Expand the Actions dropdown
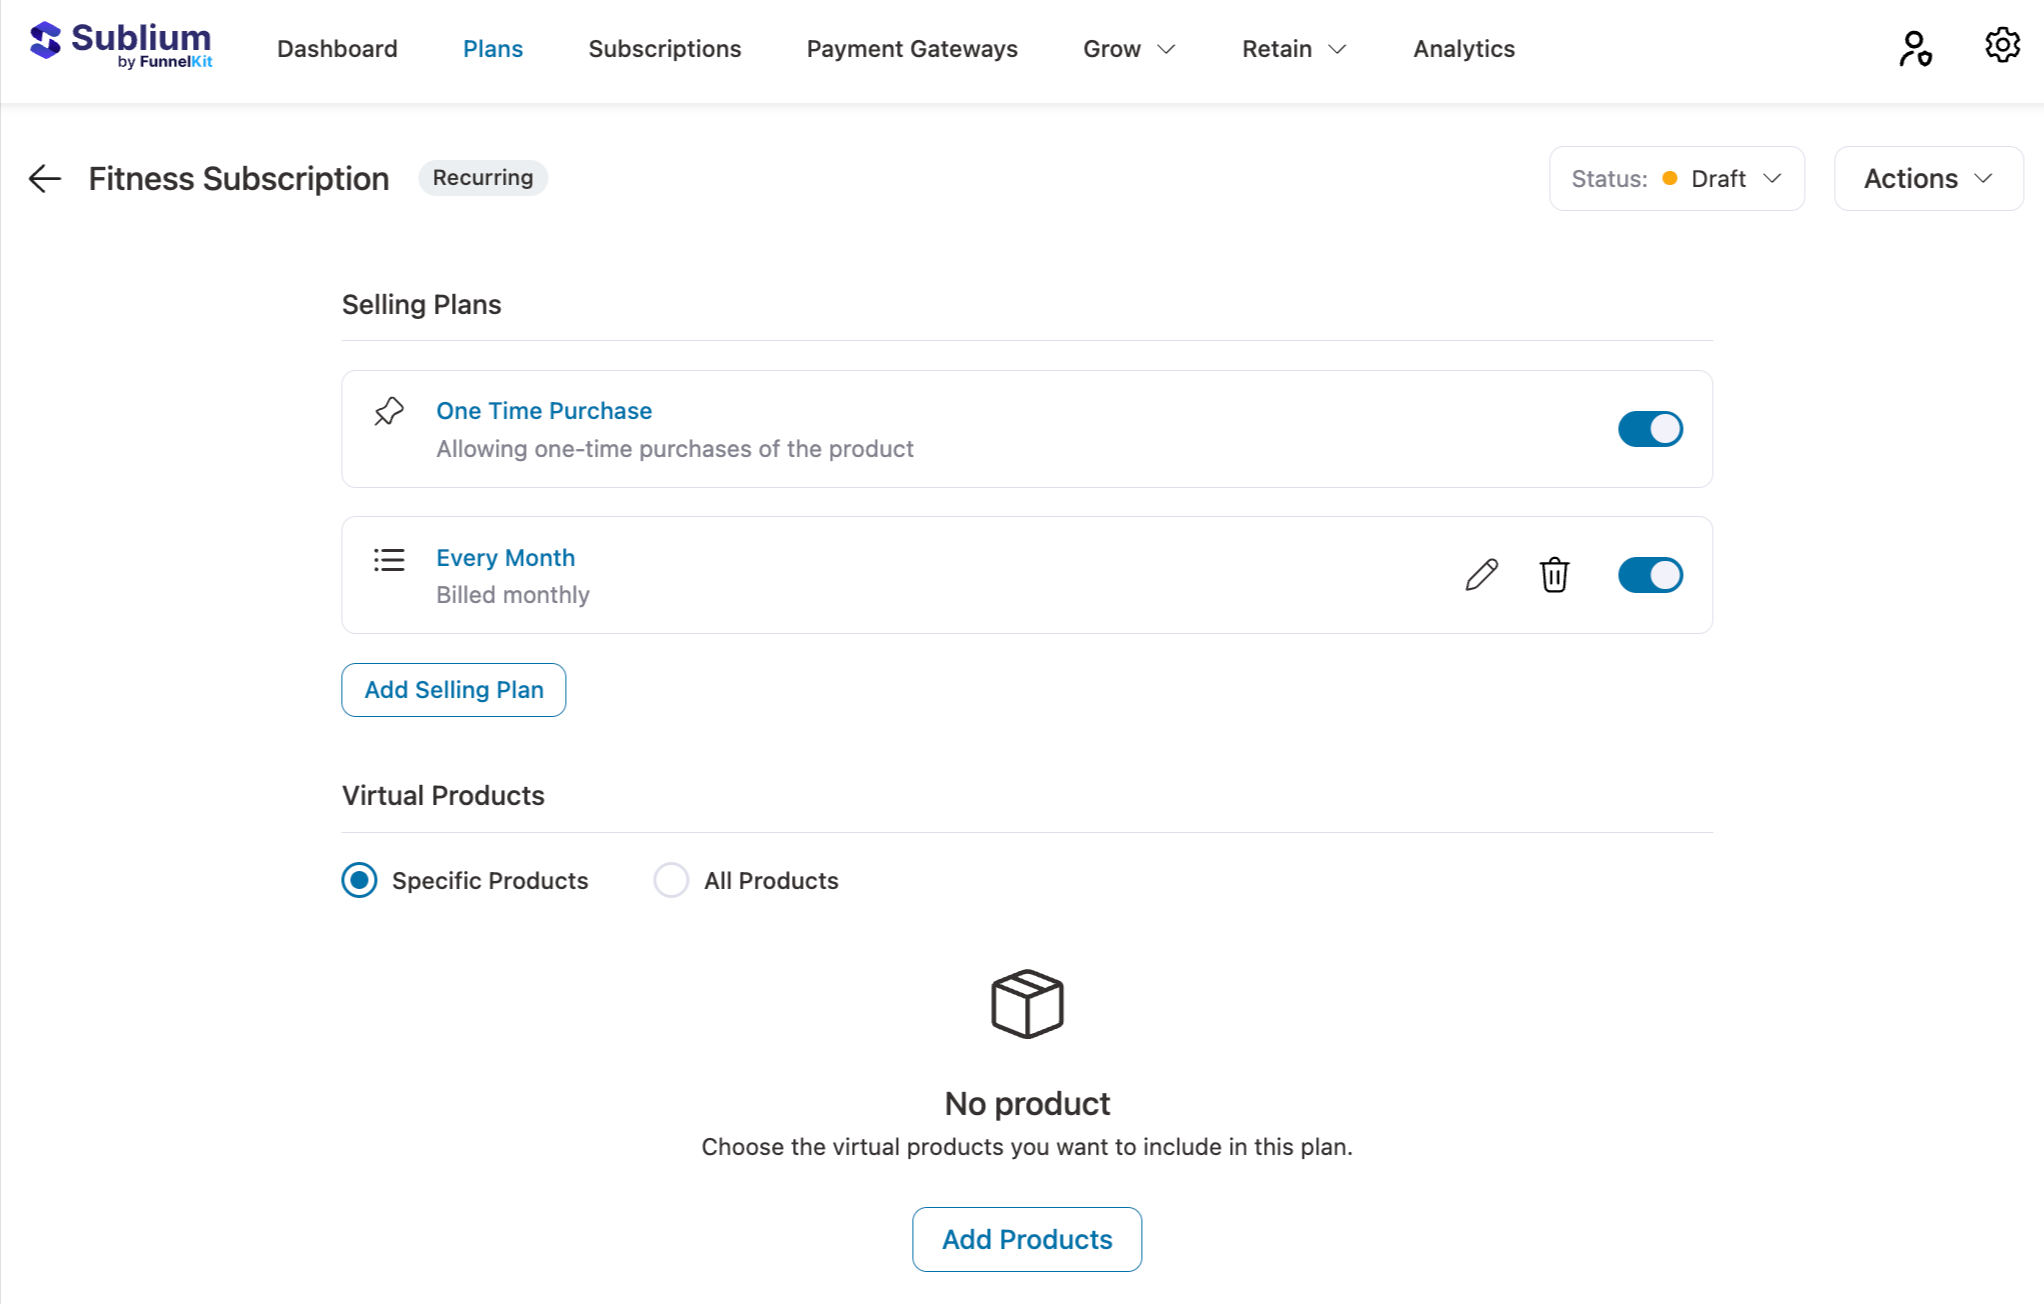This screenshot has height=1304, width=2044. (1927, 178)
